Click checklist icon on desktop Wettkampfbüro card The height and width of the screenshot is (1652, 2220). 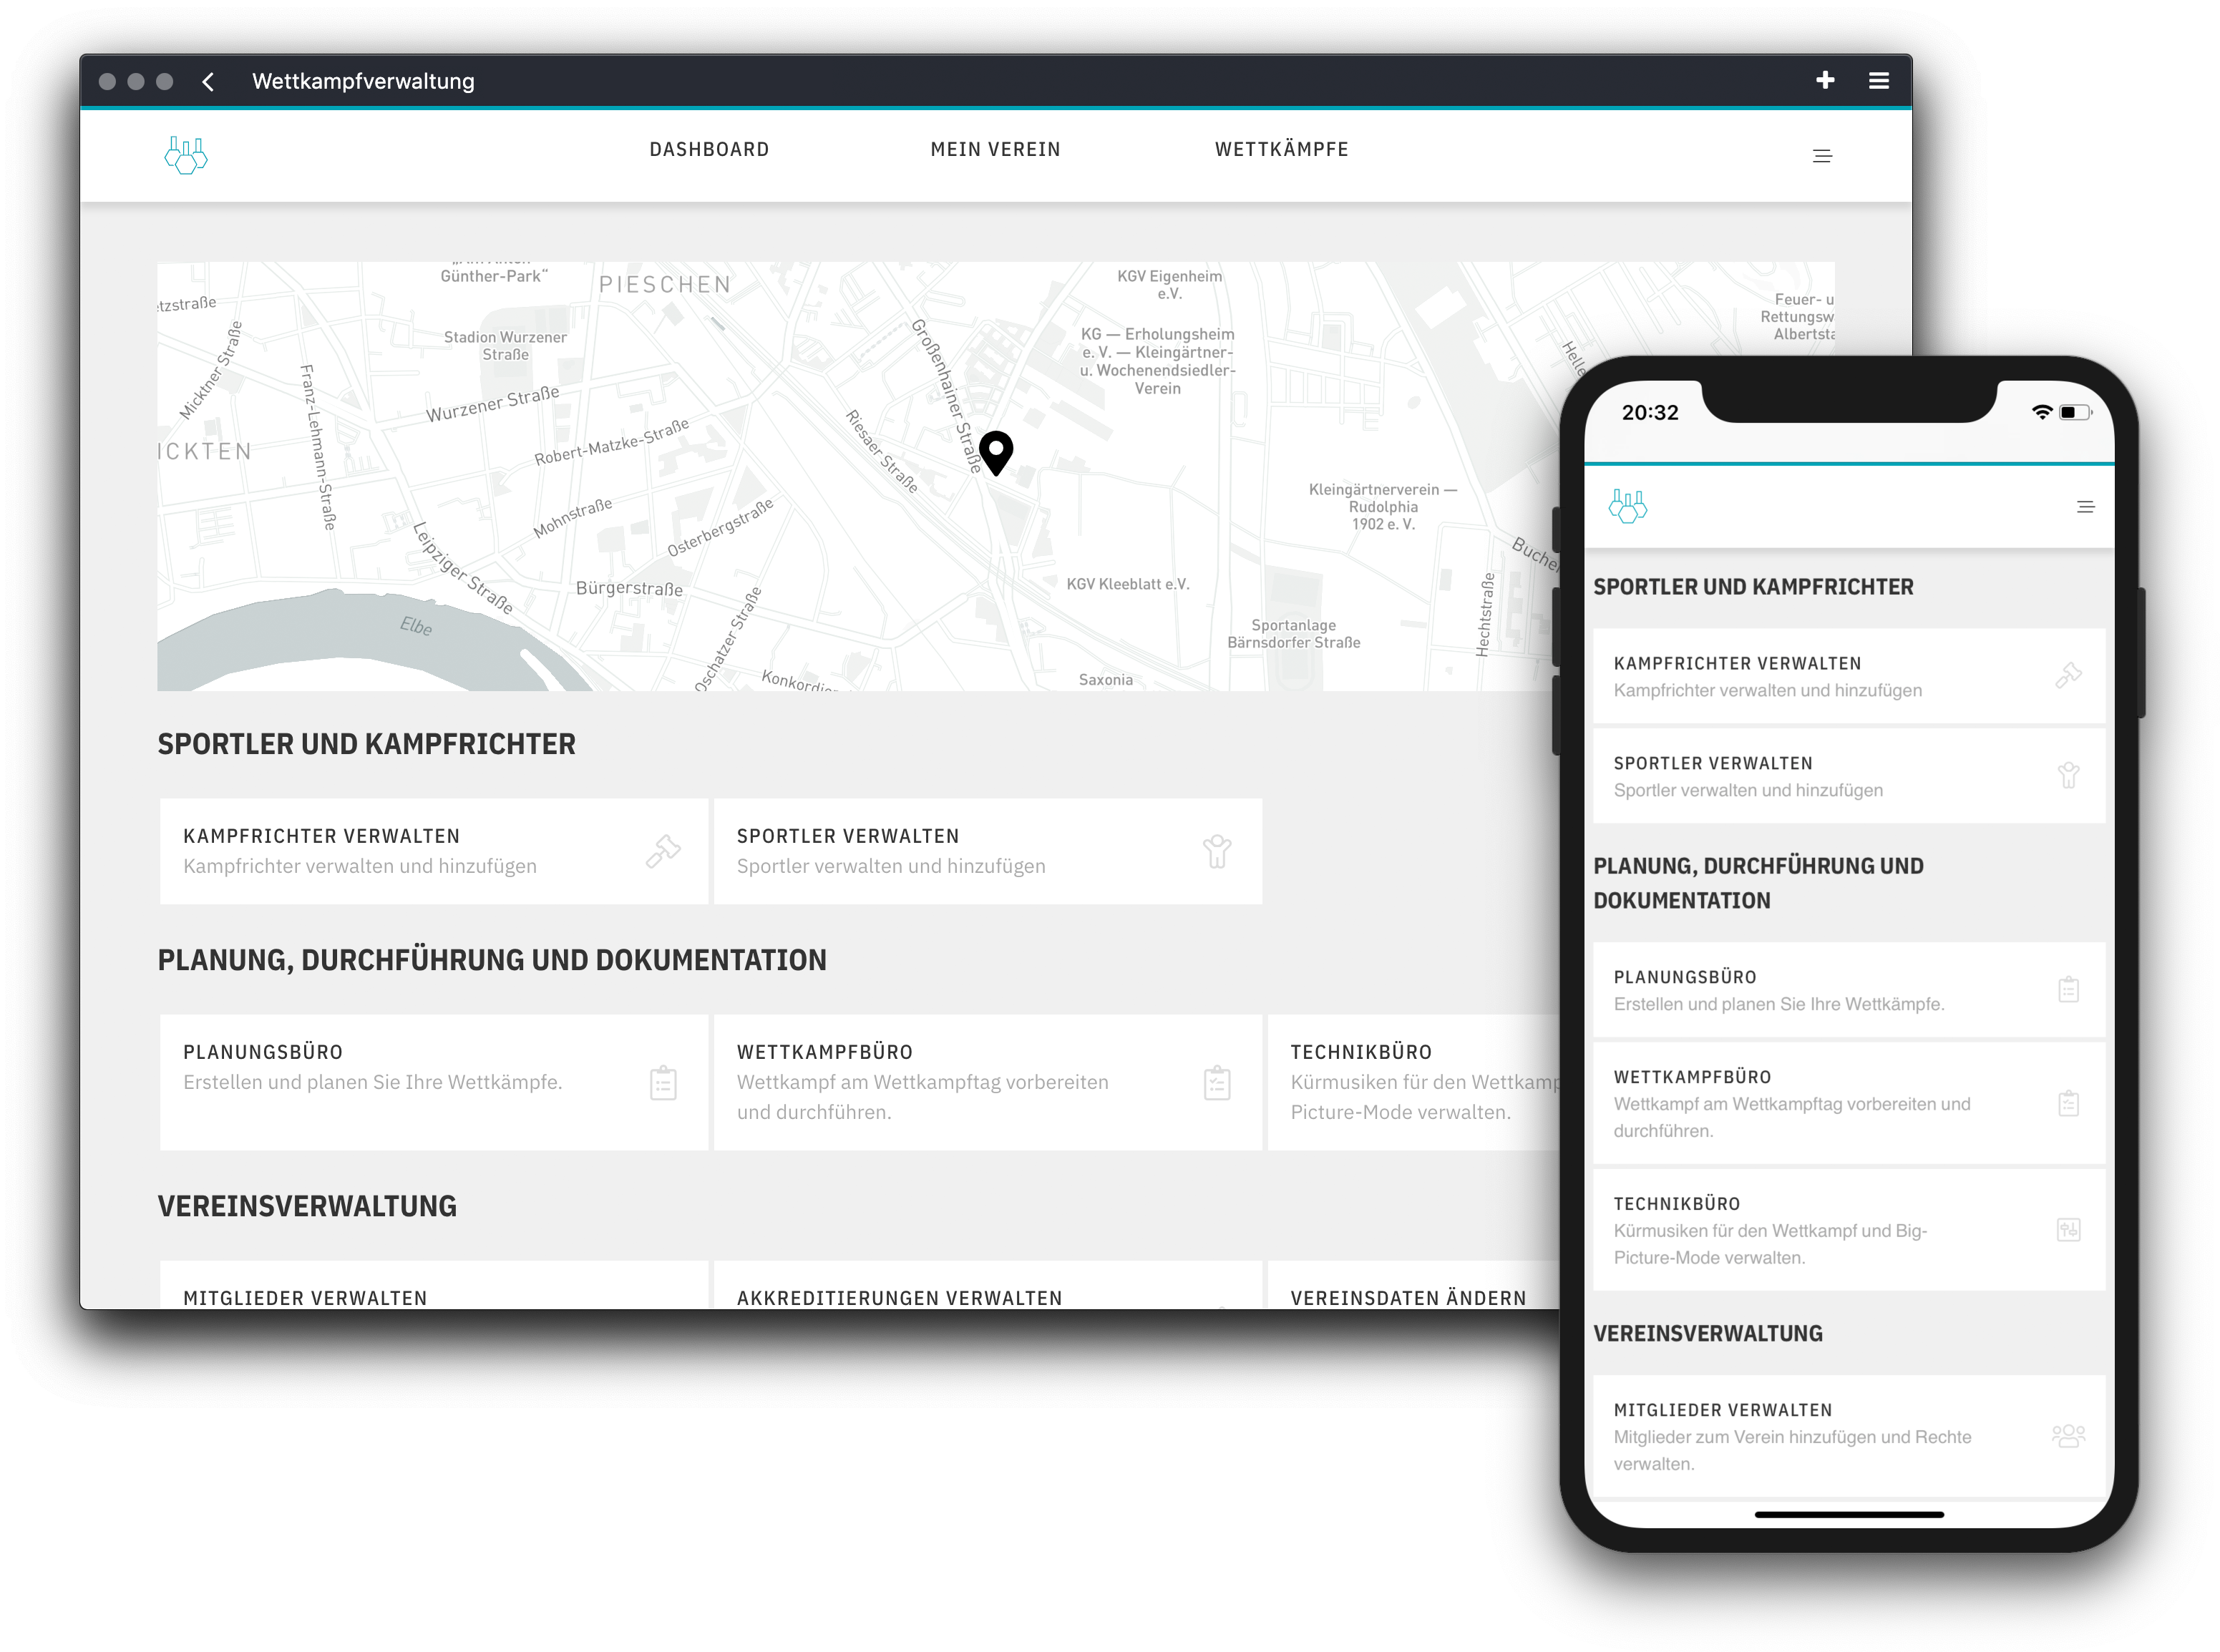1217,1083
